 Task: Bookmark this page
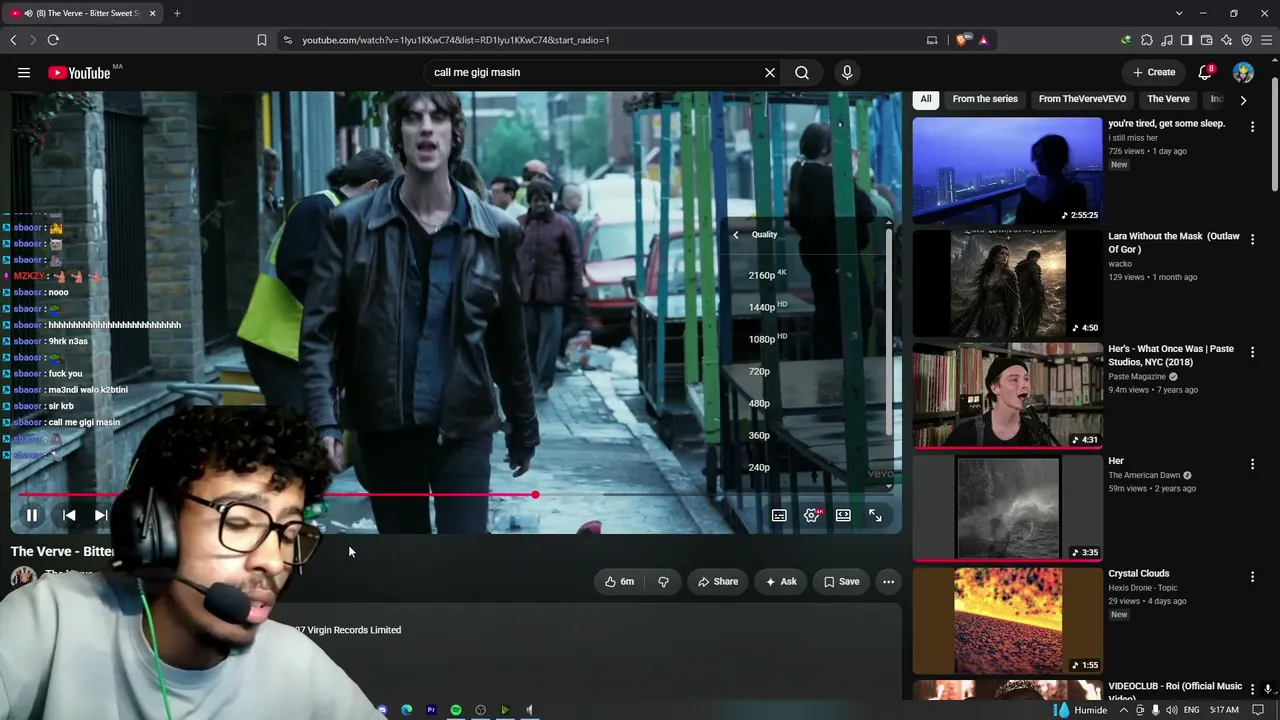coord(261,40)
